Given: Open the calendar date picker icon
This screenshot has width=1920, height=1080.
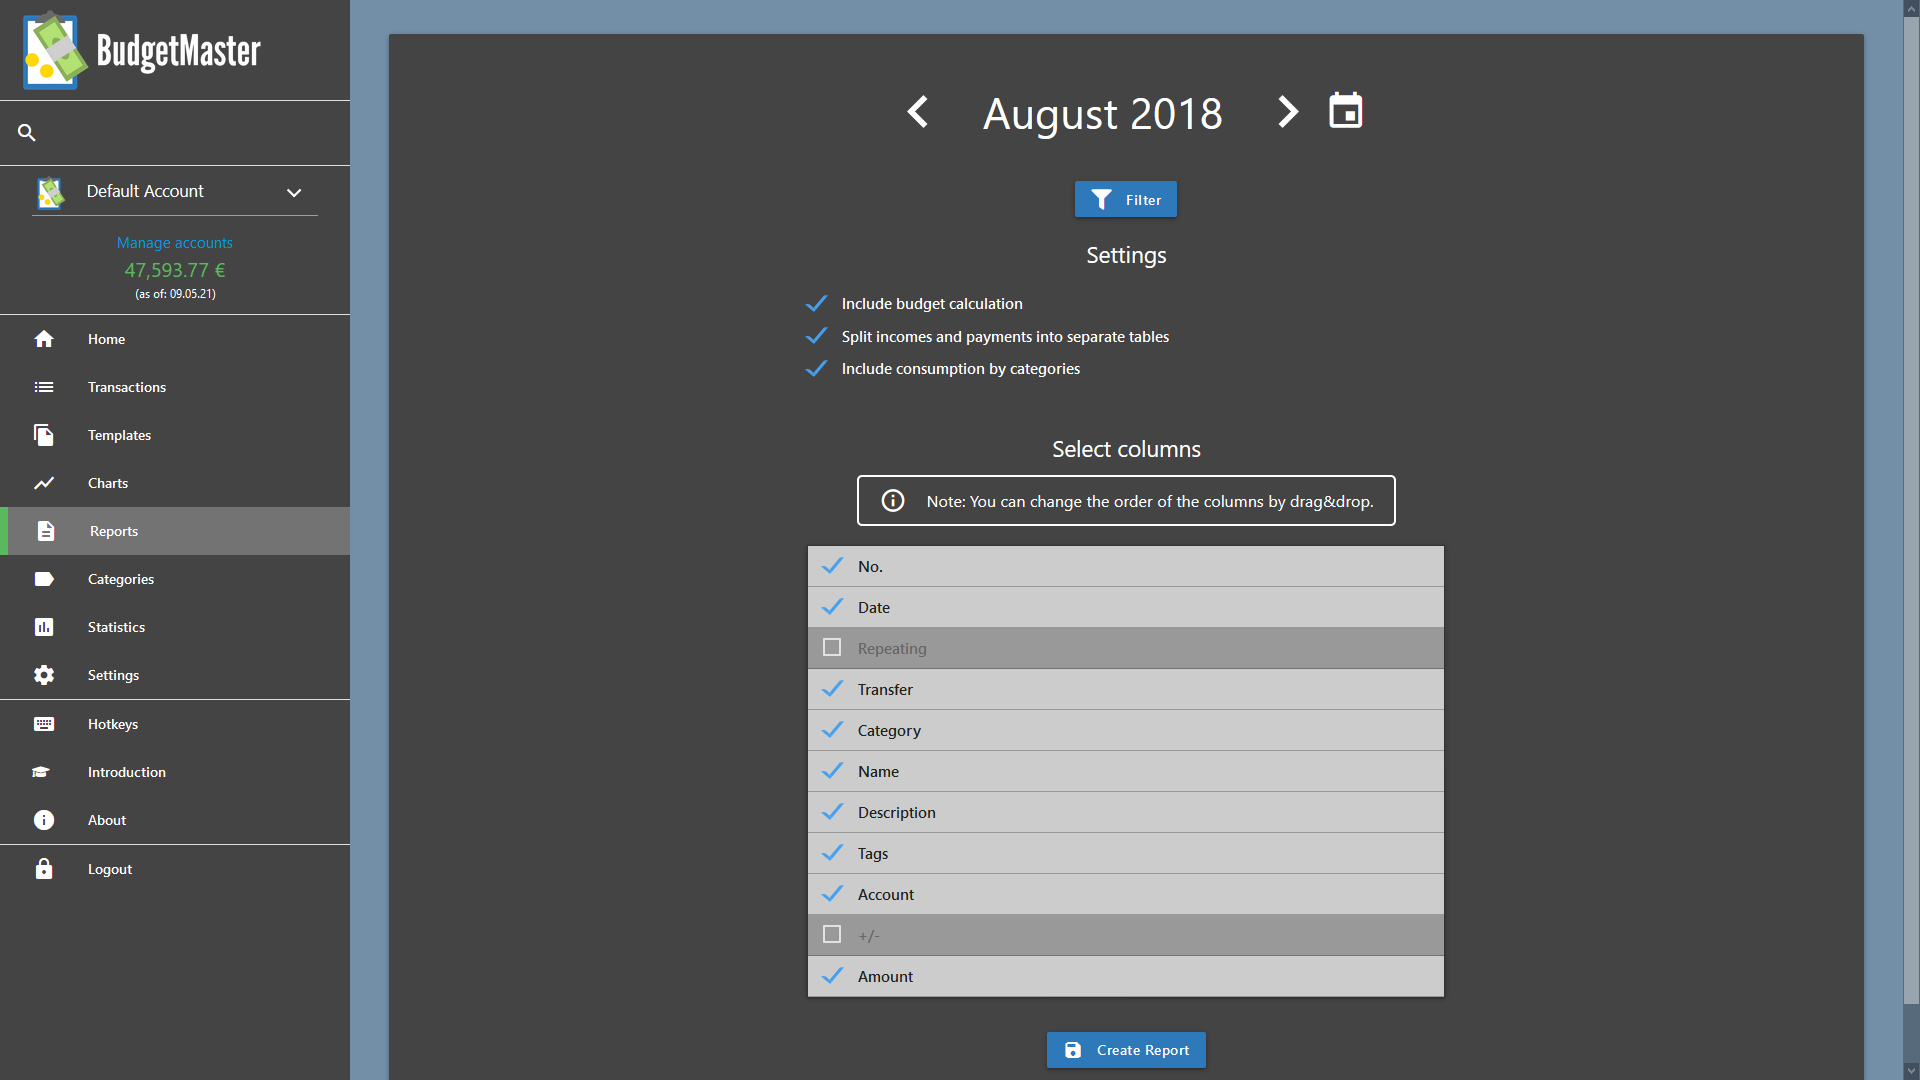Looking at the screenshot, I should 1346,111.
